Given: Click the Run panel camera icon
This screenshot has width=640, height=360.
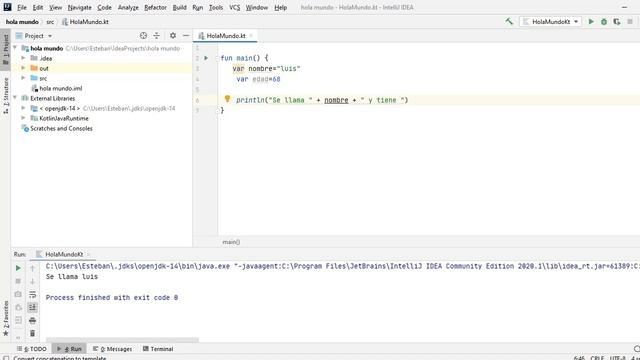Looking at the screenshot, I should coord(18,294).
